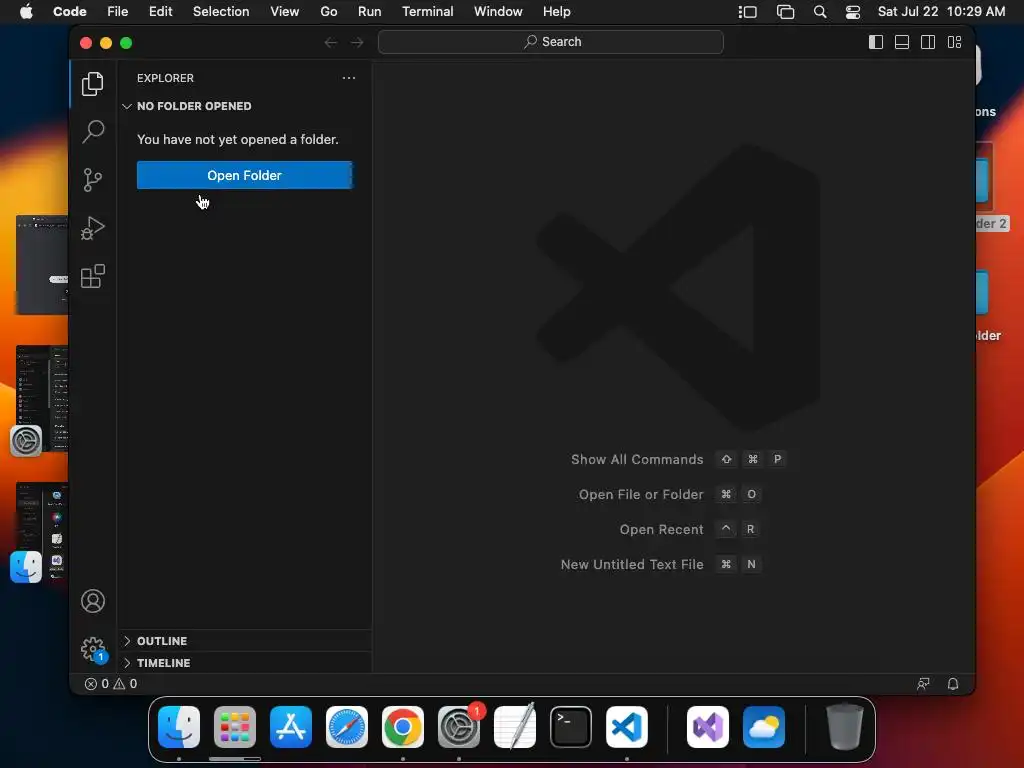
Task: Open the File menu
Action: [x=118, y=12]
